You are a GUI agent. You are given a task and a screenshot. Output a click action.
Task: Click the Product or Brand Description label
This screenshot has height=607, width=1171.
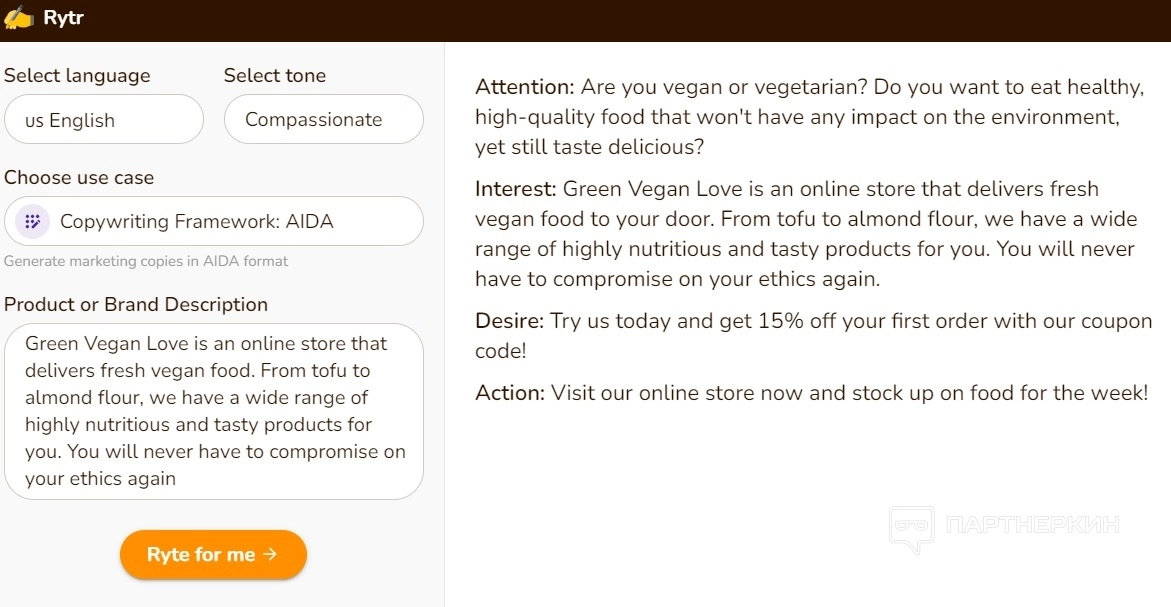coord(136,305)
